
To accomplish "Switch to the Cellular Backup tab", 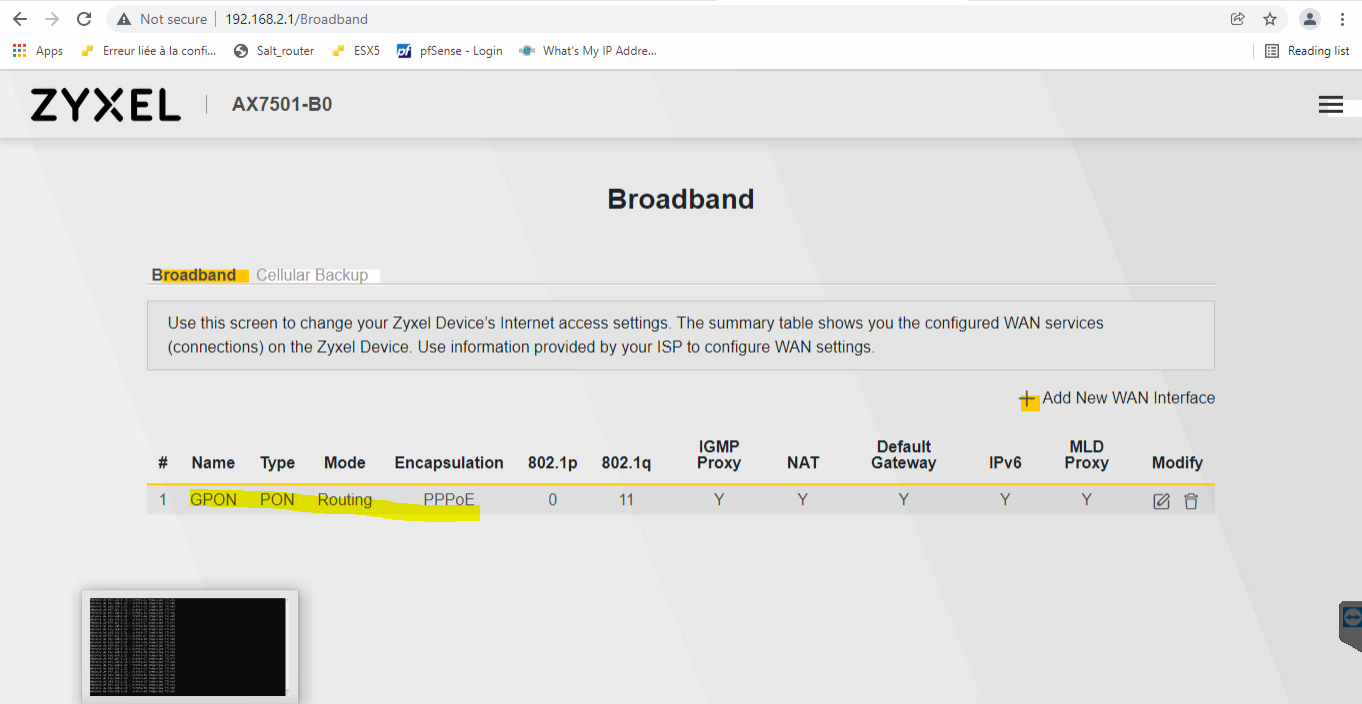I will (x=312, y=275).
